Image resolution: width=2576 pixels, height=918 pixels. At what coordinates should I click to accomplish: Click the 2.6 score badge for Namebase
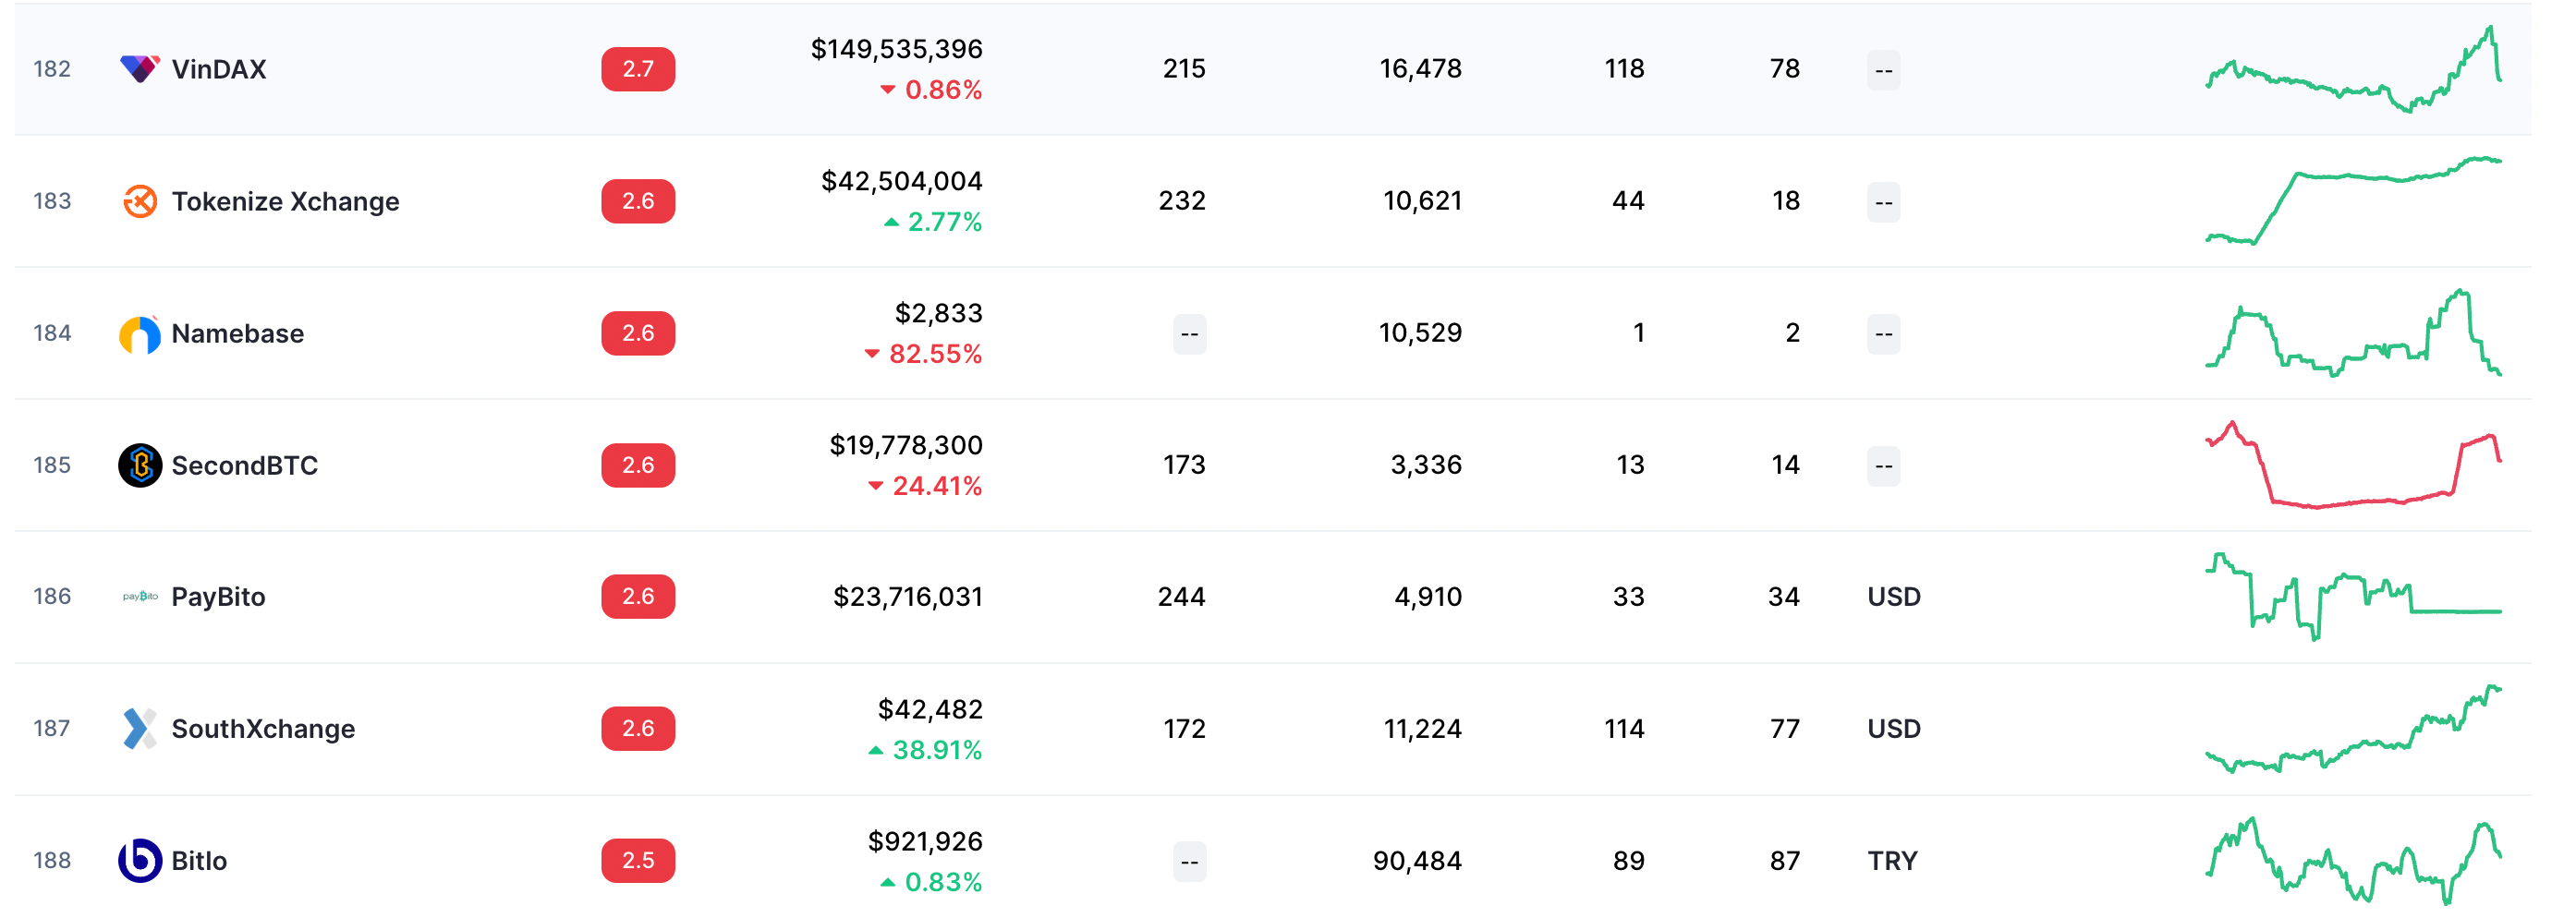point(638,333)
